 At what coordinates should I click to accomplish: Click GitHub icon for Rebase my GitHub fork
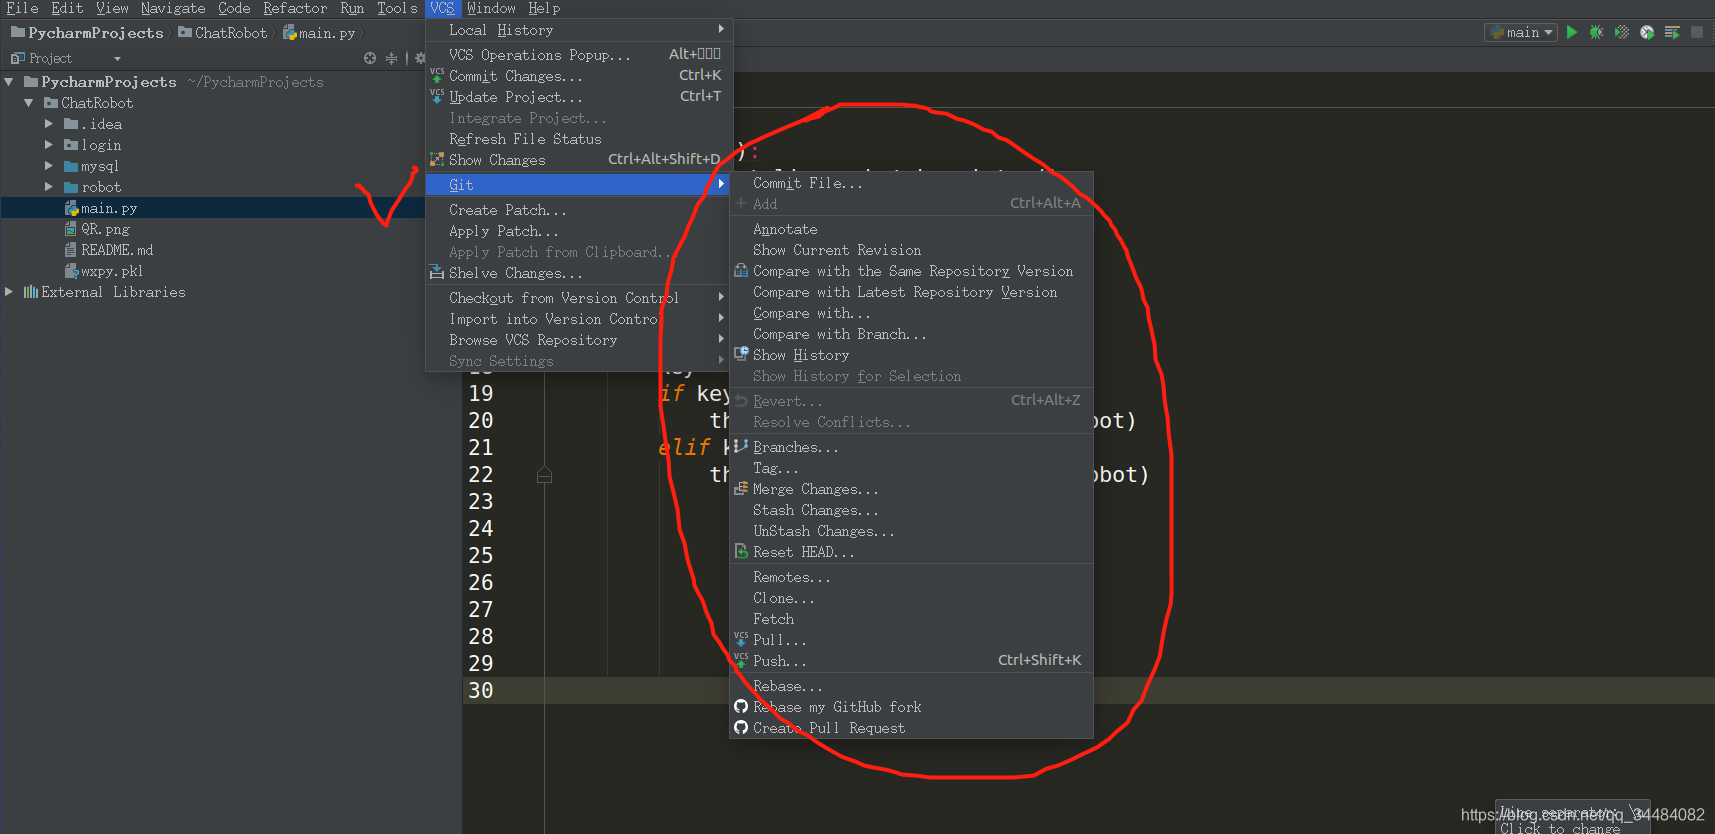click(x=741, y=707)
